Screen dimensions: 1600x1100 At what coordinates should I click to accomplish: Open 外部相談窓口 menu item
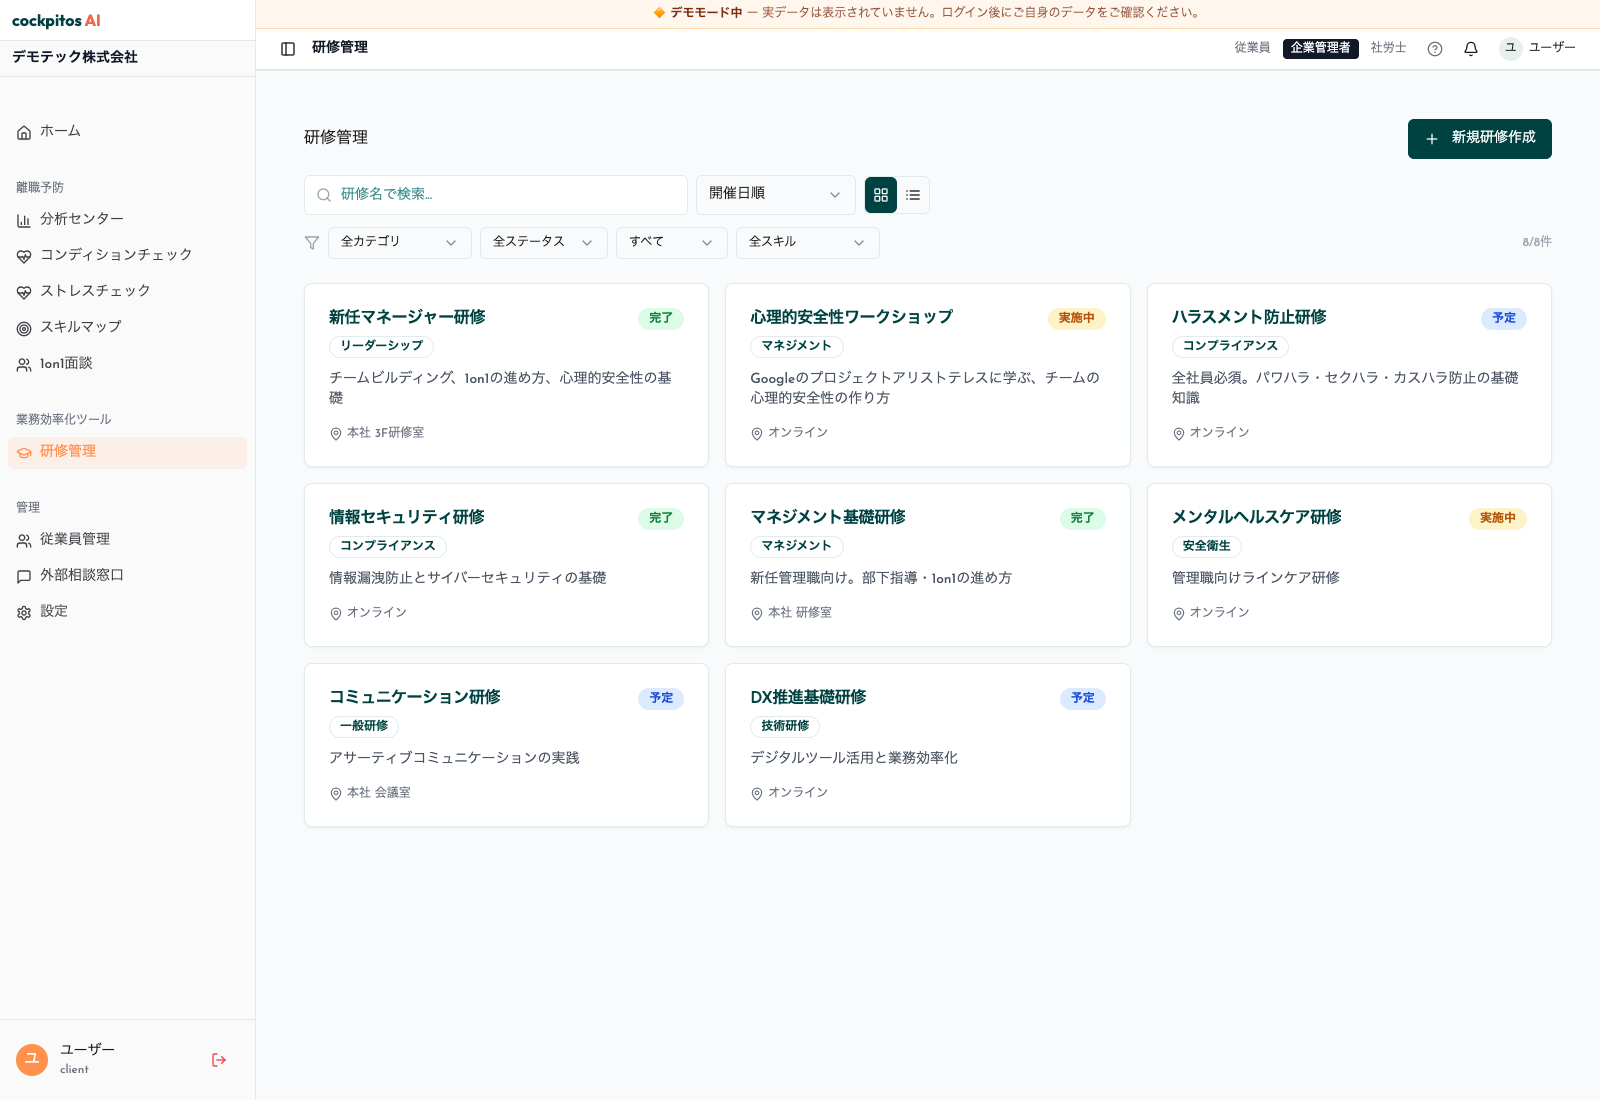tap(127, 576)
